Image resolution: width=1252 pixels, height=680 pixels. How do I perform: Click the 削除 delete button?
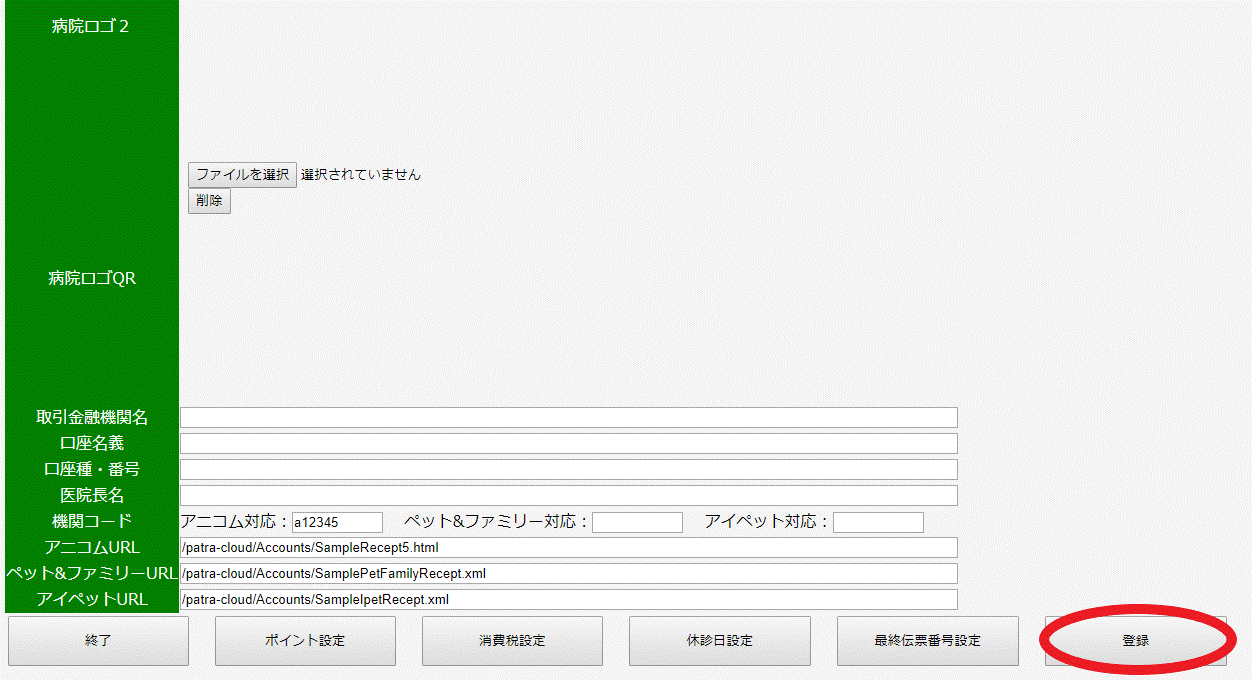pos(209,201)
